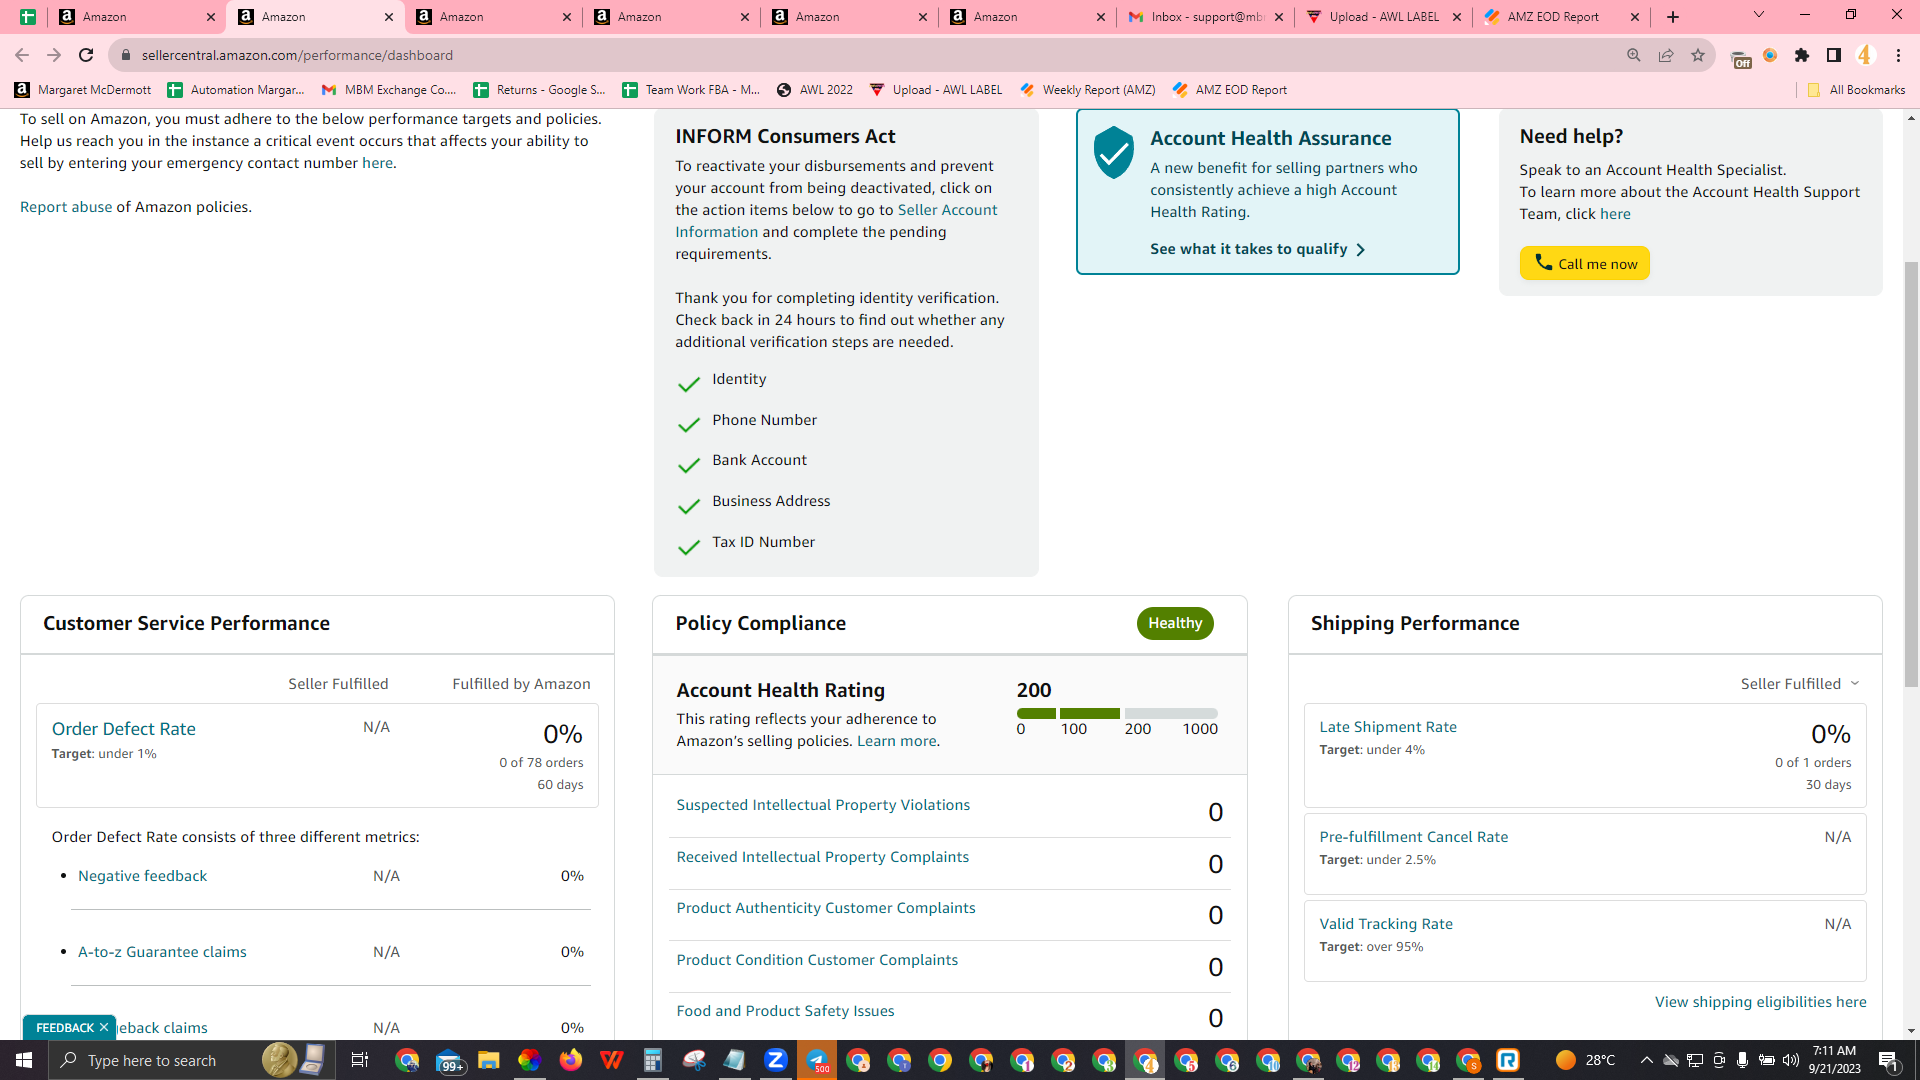Open the Valid Tracking Rate link
The image size is (1920, 1080).
[1386, 924]
